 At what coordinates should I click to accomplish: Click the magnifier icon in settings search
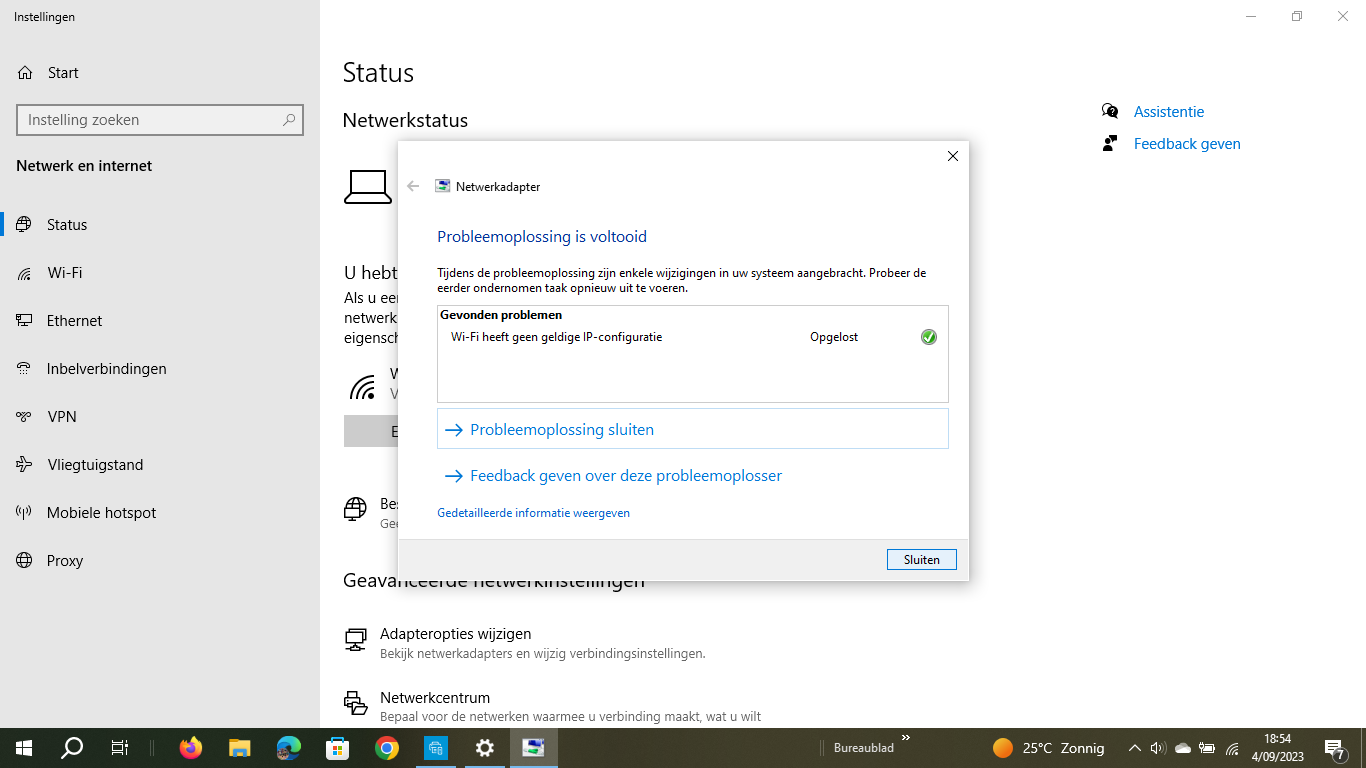pos(289,120)
